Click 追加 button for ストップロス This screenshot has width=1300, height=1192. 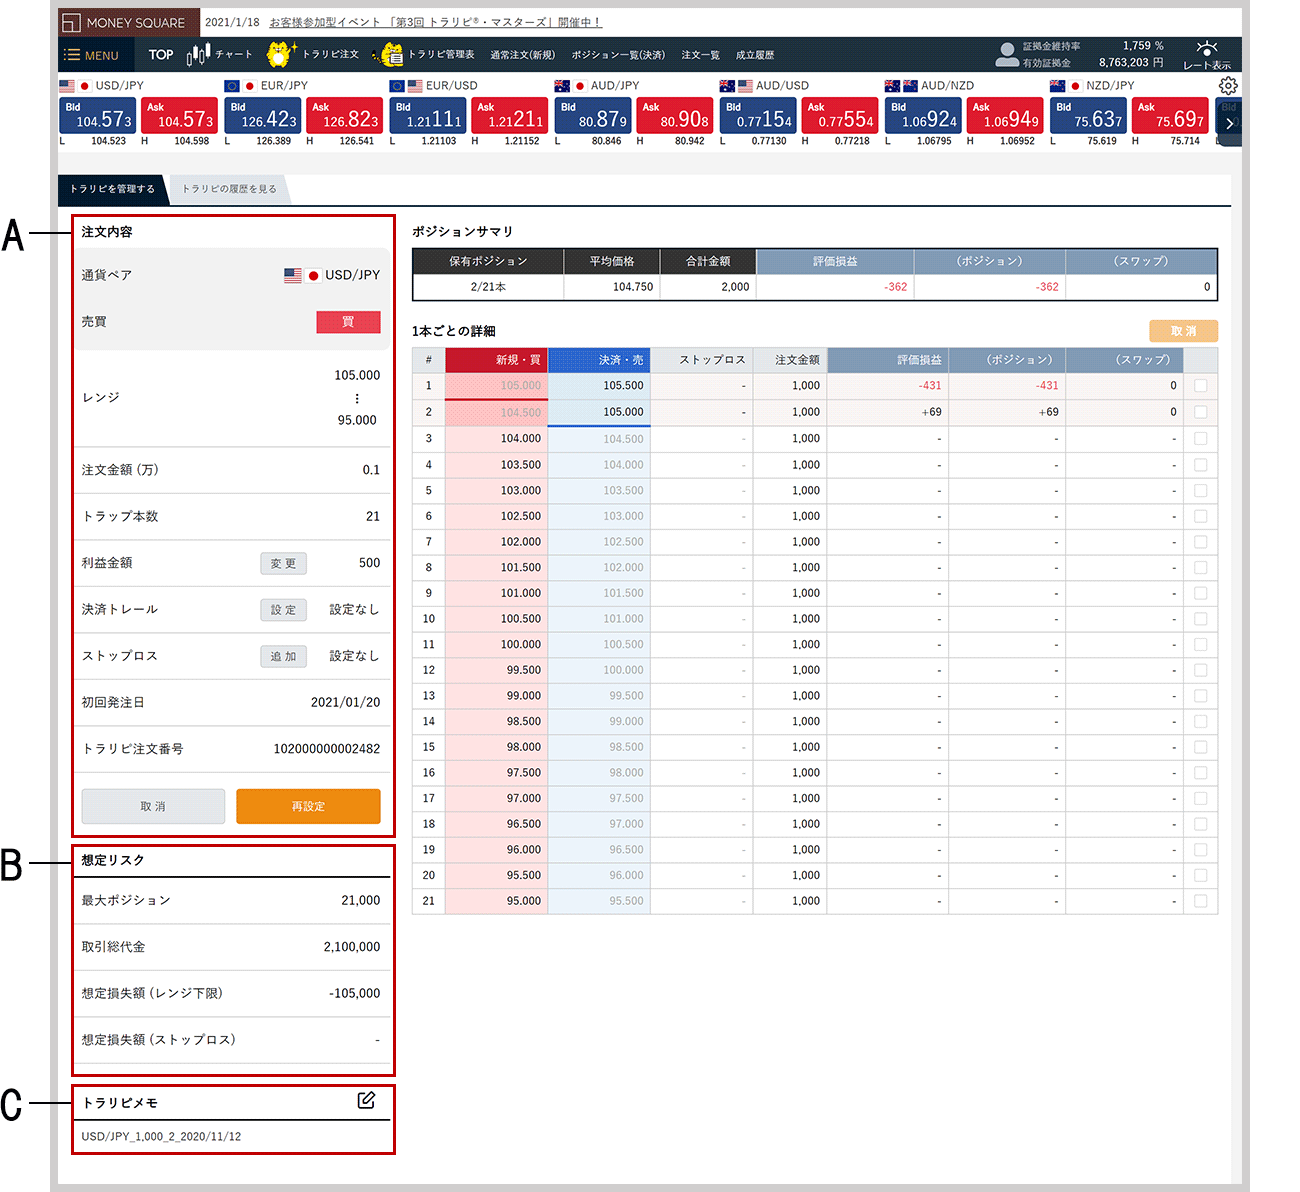(x=283, y=656)
